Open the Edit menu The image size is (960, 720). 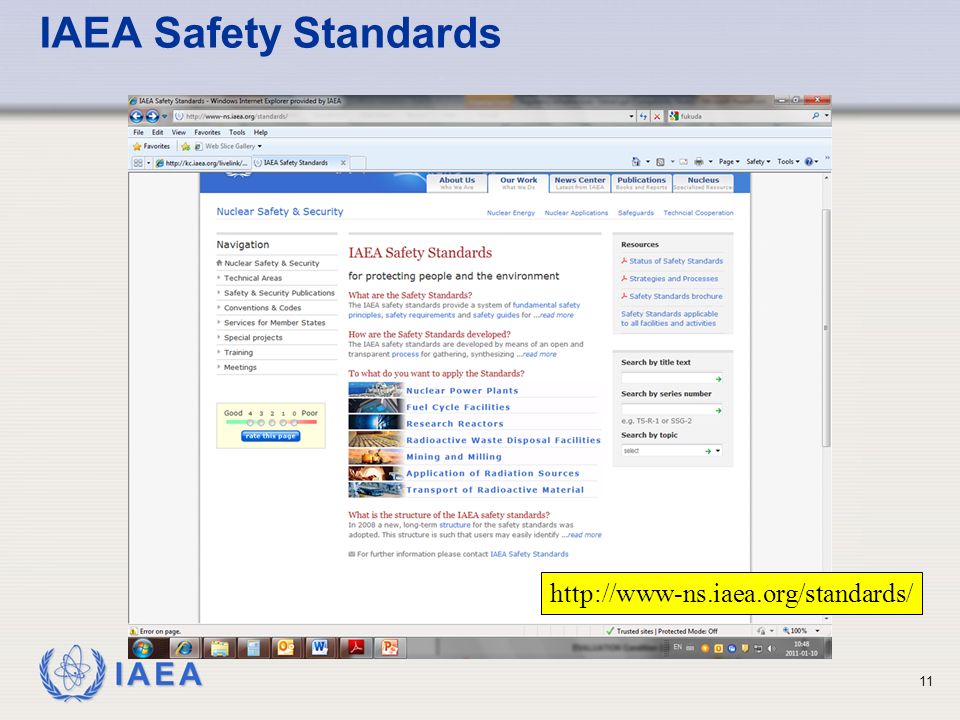click(157, 132)
